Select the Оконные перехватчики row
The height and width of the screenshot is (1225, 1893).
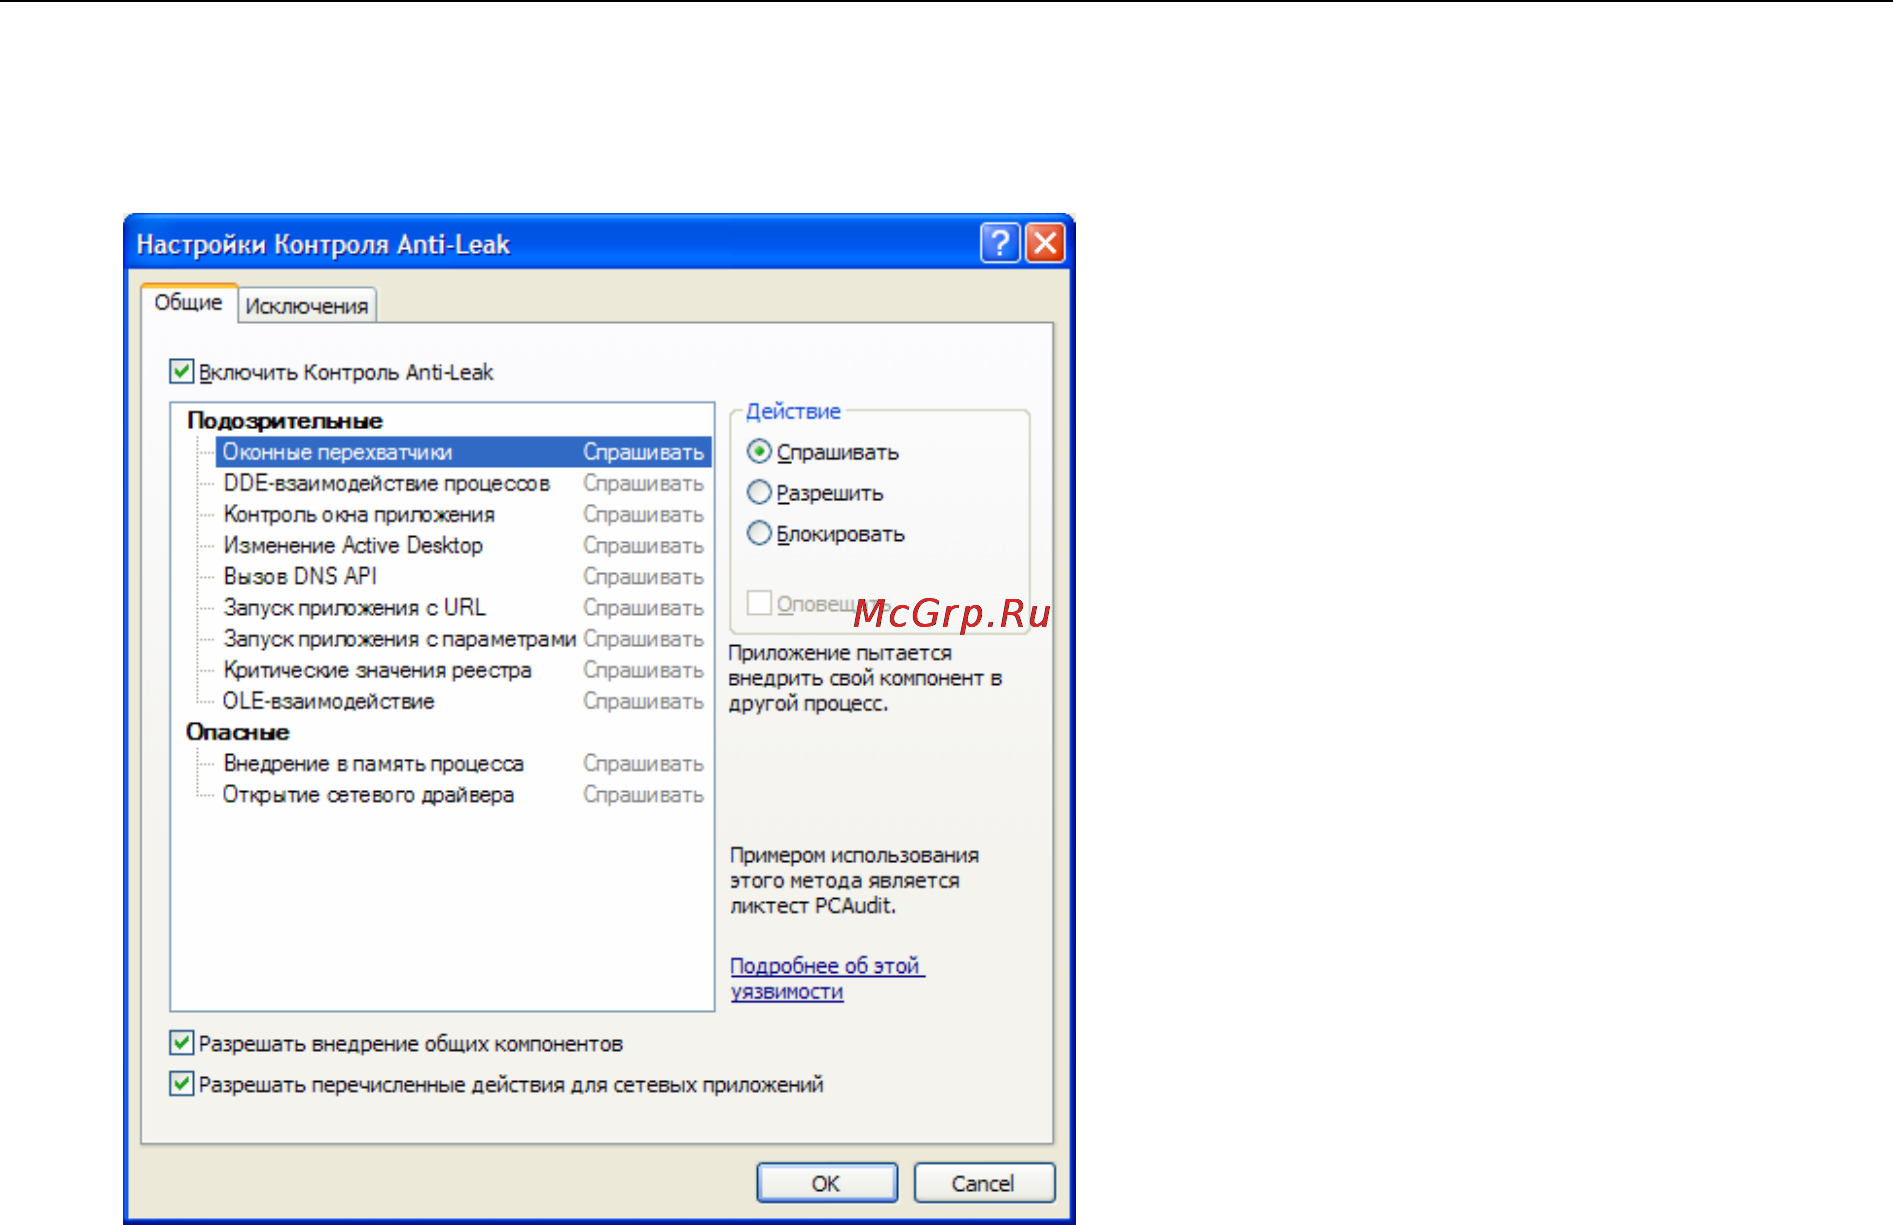coord(464,452)
